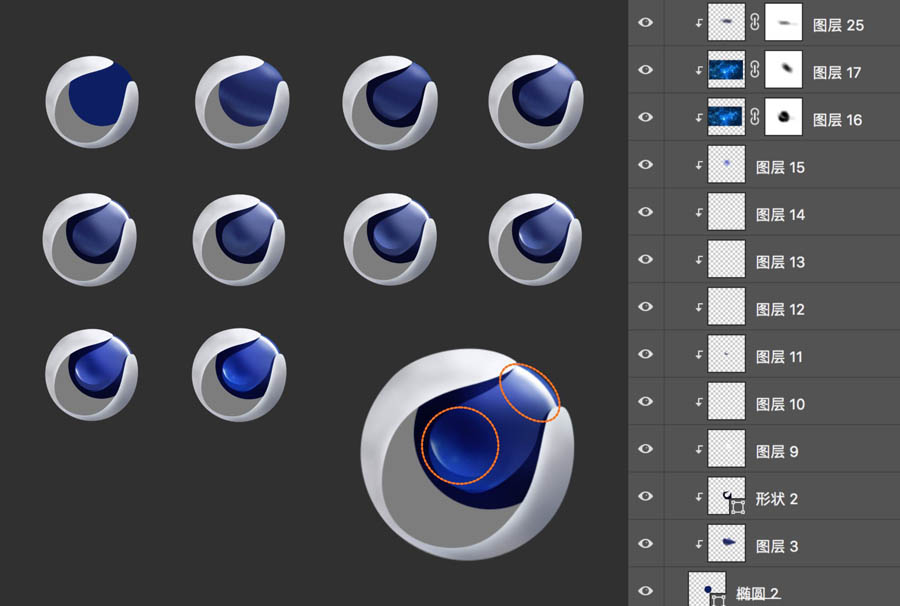Toggle the eye icon for 图层 3
The width and height of the screenshot is (900, 606).
646,543
